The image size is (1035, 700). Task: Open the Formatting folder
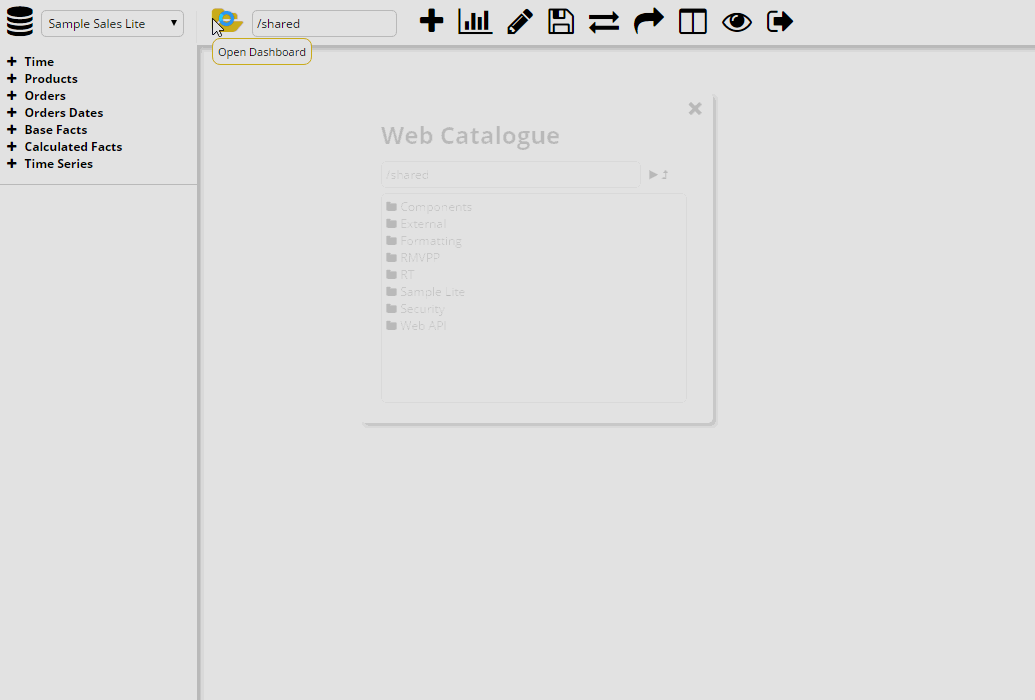(x=431, y=241)
